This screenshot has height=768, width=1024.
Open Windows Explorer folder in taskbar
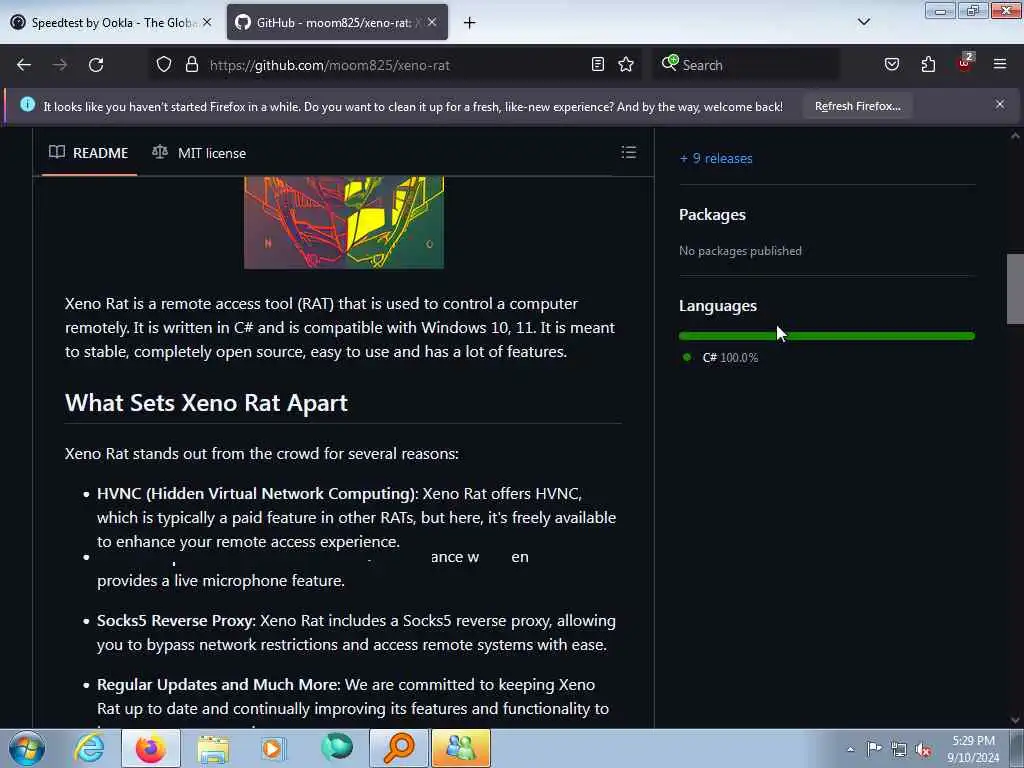(213, 748)
